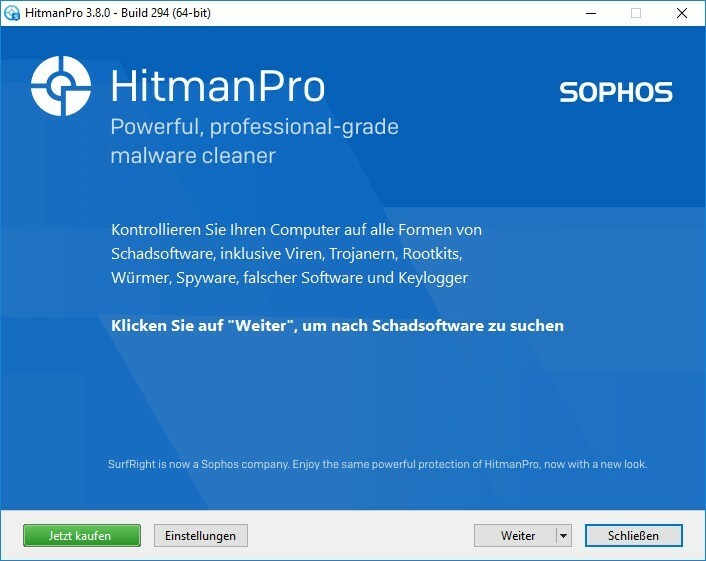Click the green Jetzt kaufen button
Screen dimensions: 706x561
pyautogui.click(x=81, y=535)
